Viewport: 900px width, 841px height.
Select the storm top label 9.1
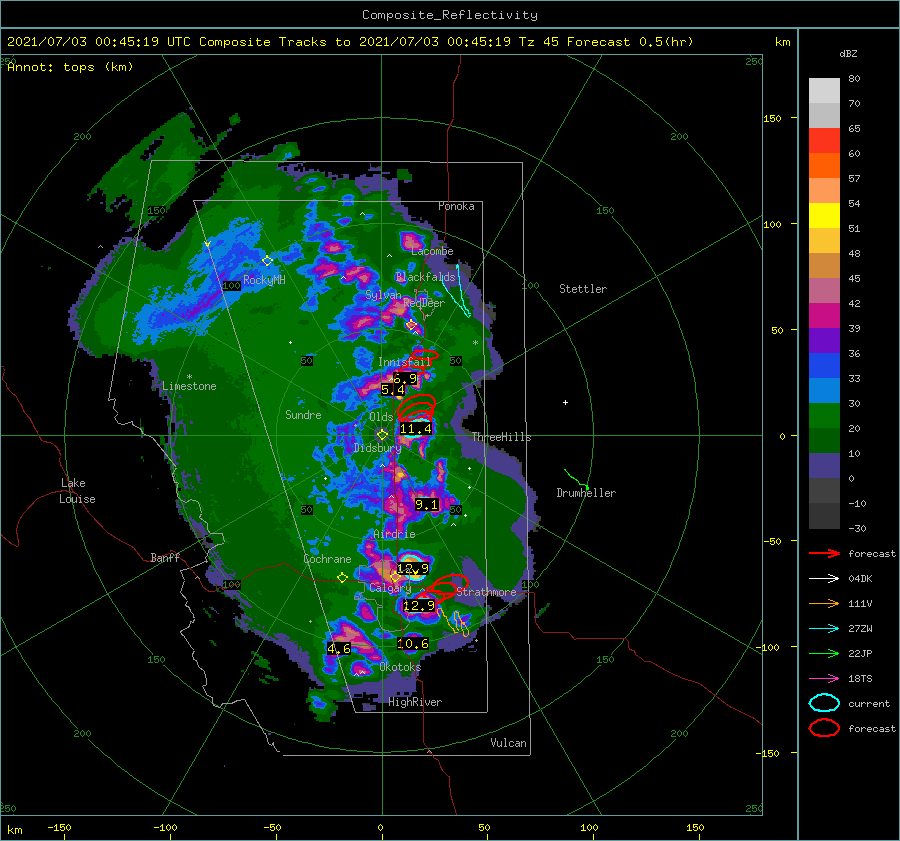[426, 505]
